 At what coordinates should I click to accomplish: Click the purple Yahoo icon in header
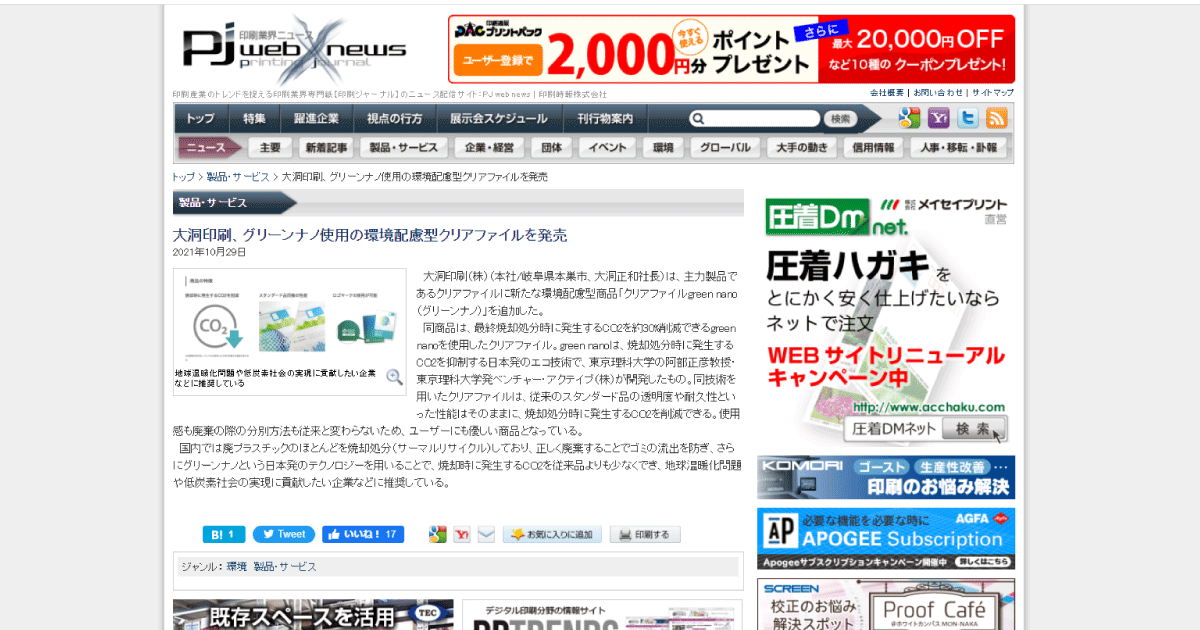click(x=938, y=118)
